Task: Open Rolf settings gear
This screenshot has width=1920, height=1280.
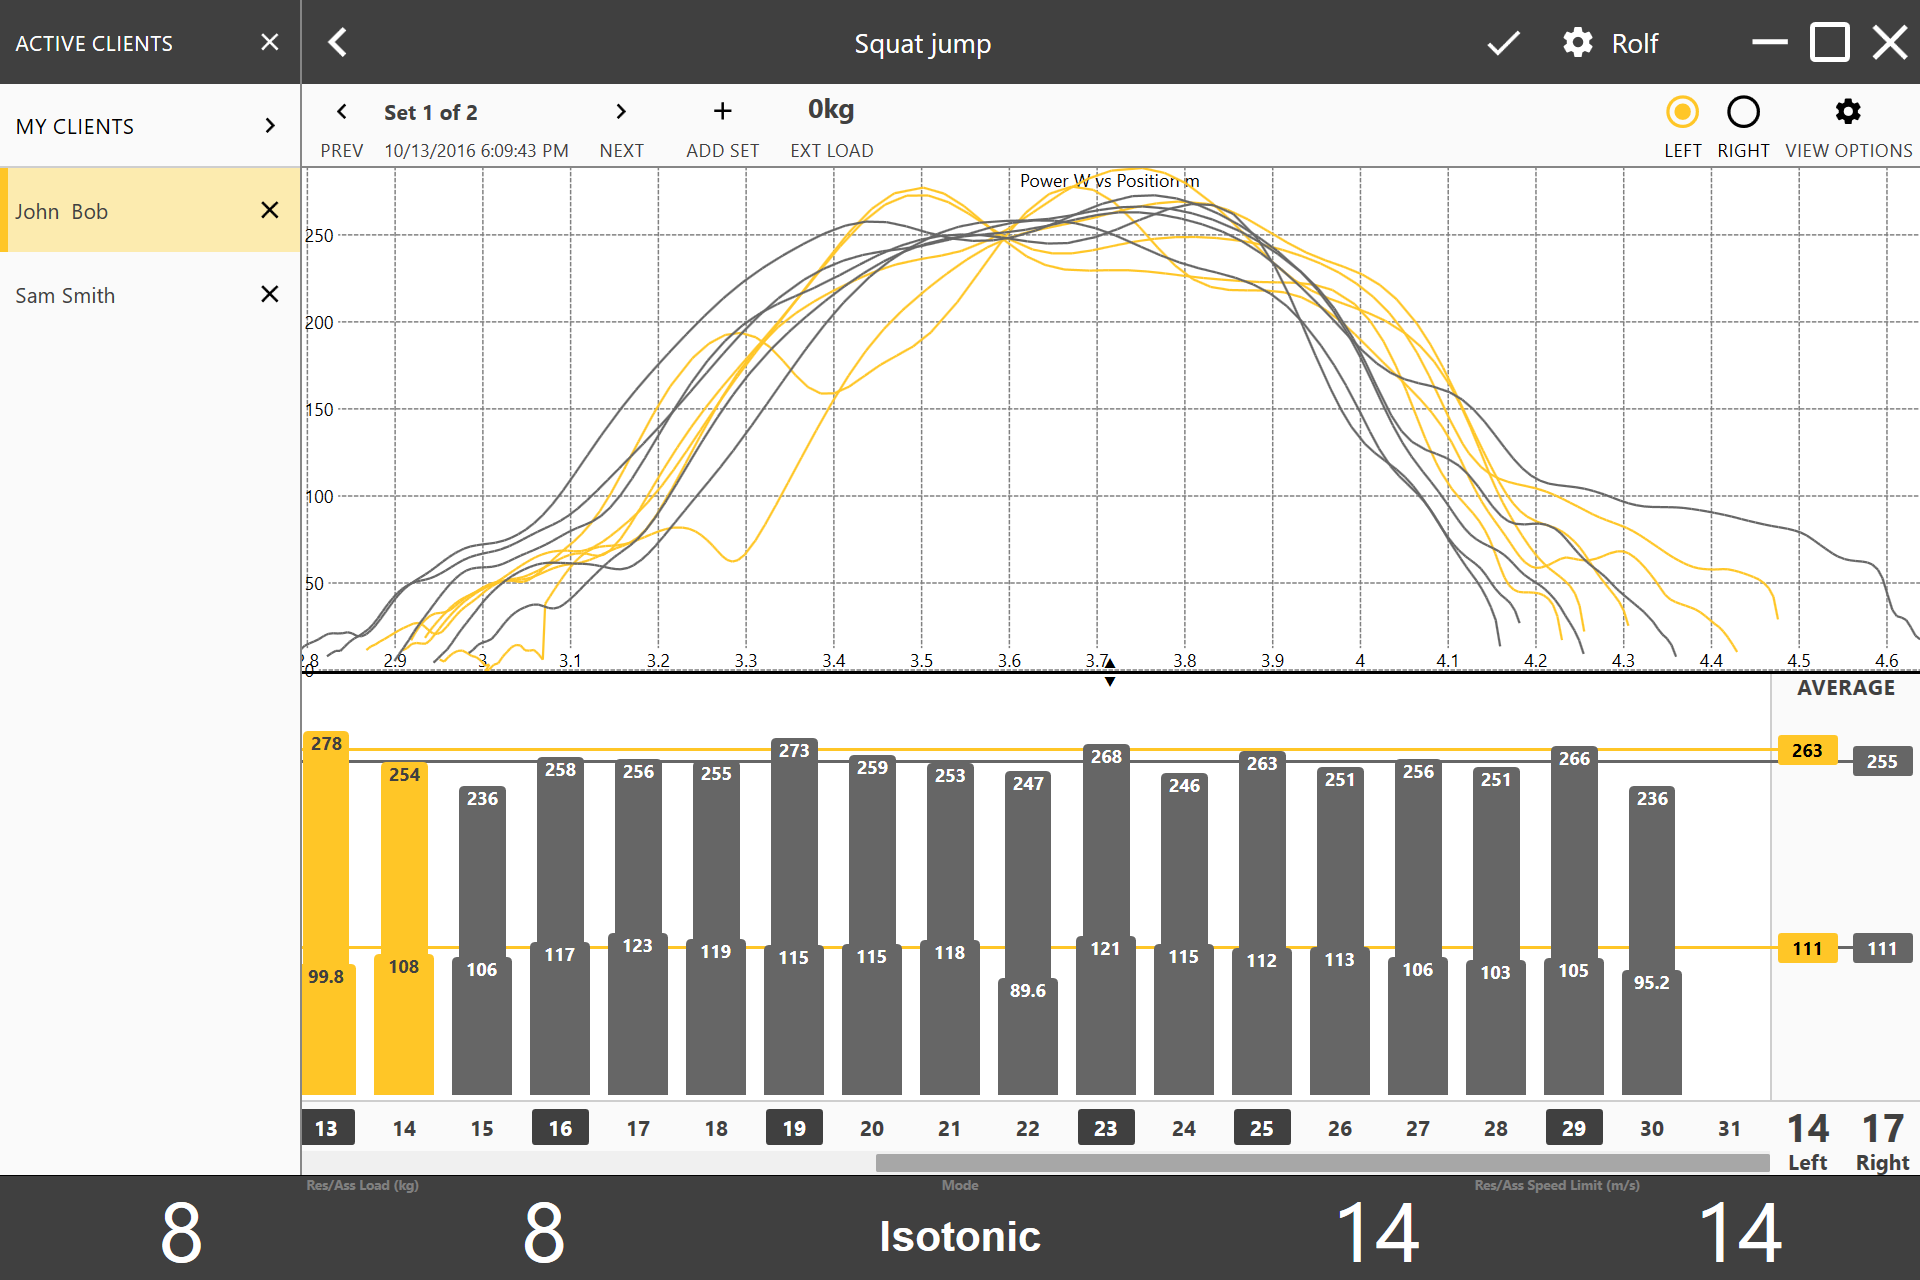Action: (x=1578, y=43)
